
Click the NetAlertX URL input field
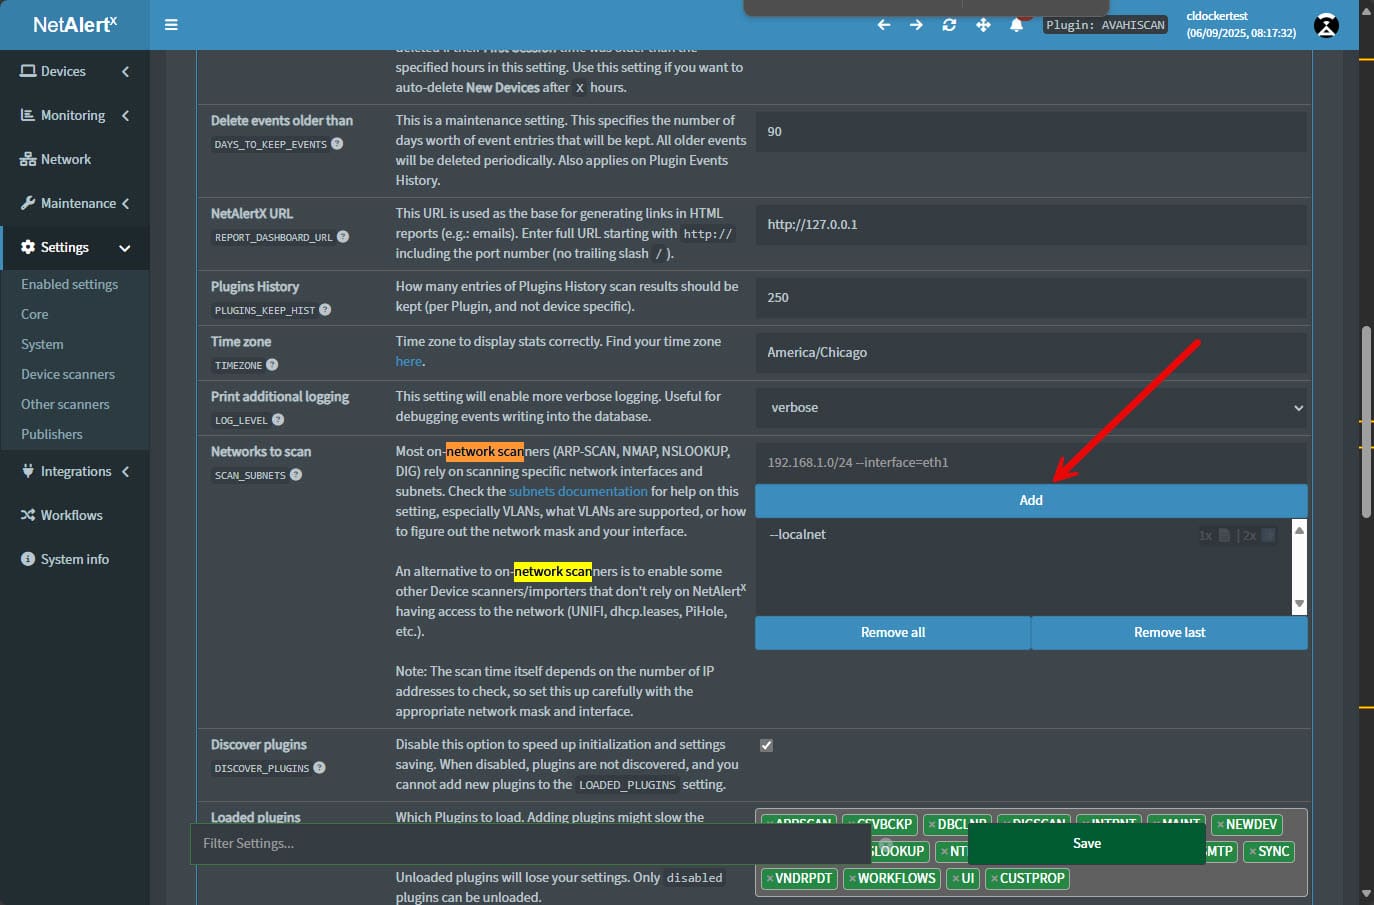pos(1031,225)
